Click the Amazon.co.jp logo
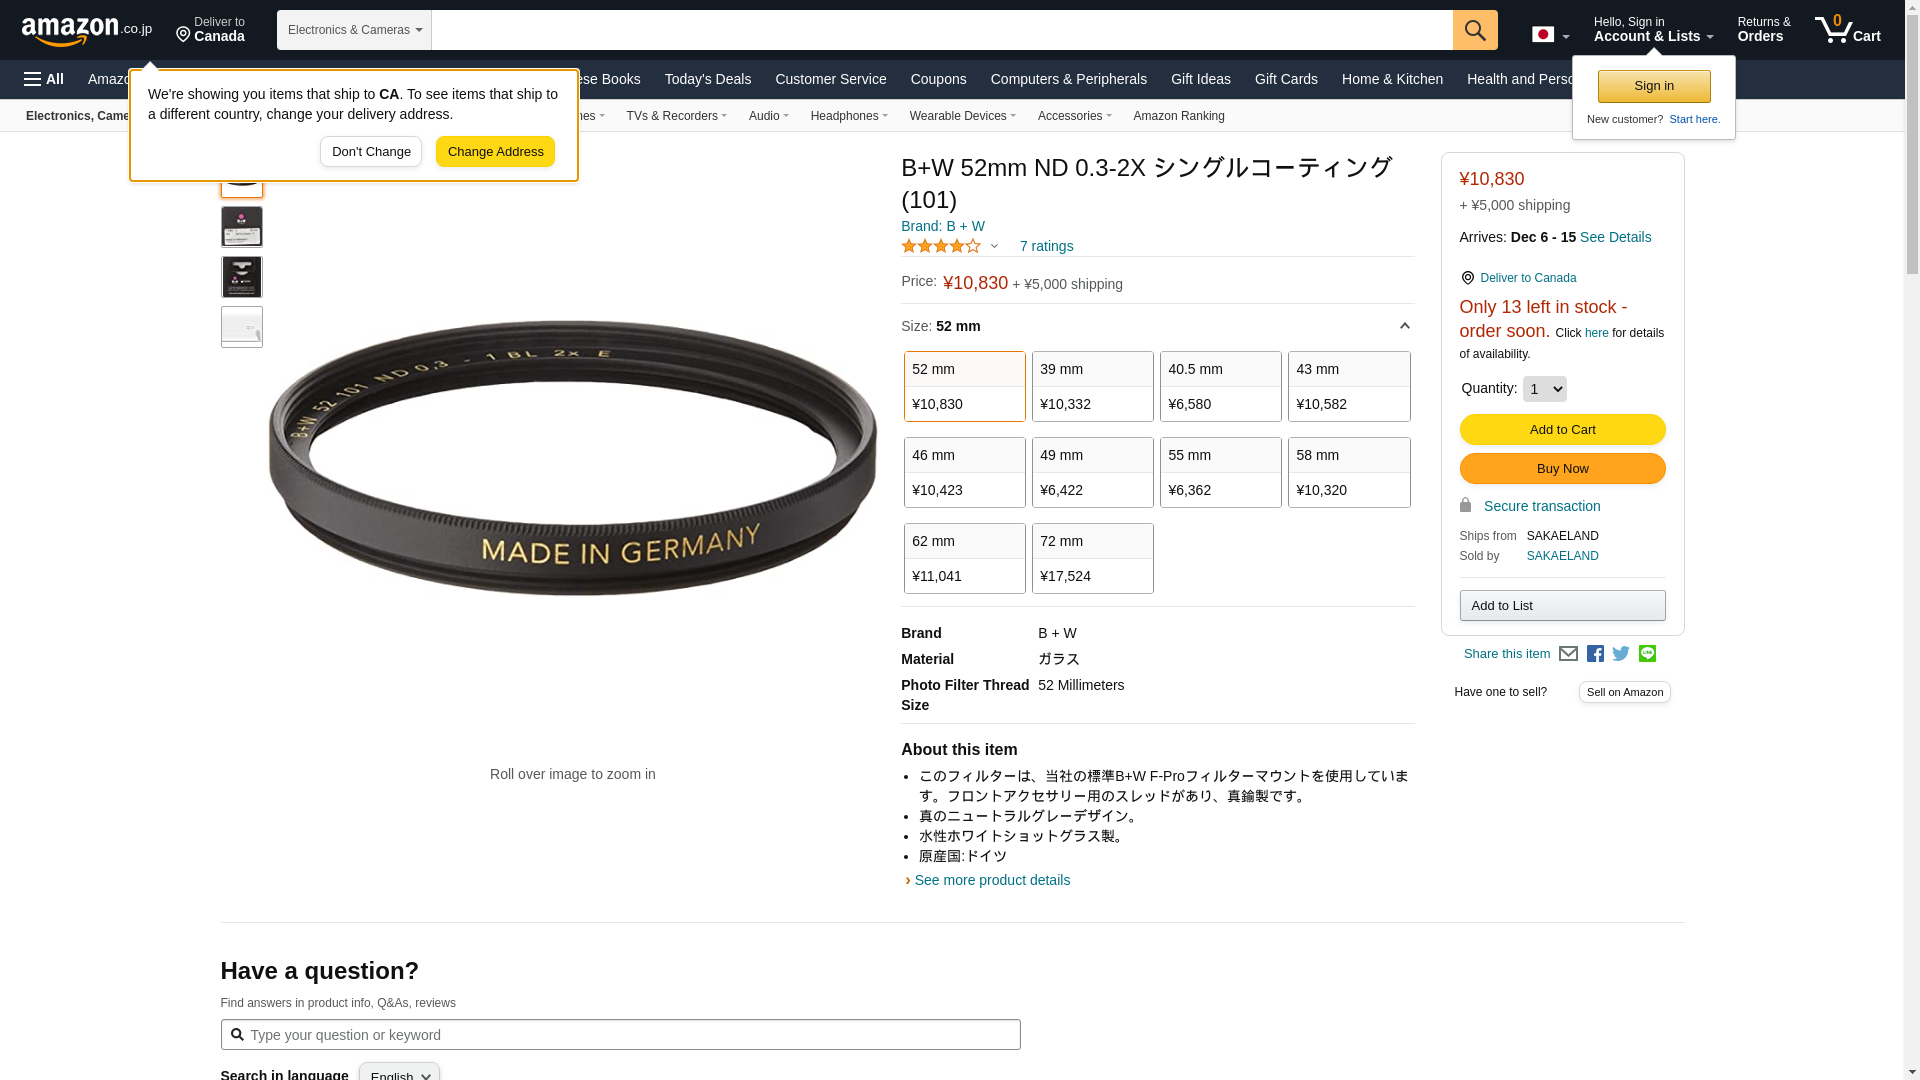The height and width of the screenshot is (1080, 1920). [87, 31]
